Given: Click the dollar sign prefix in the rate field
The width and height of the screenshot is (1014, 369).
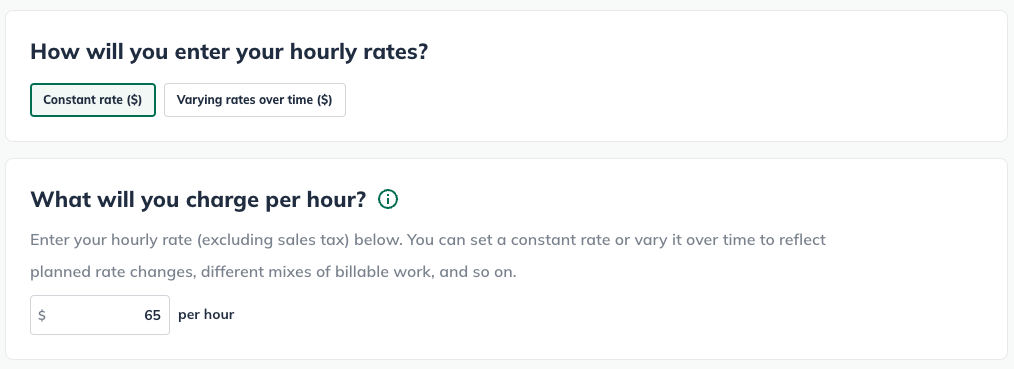Looking at the screenshot, I should click(x=42, y=315).
